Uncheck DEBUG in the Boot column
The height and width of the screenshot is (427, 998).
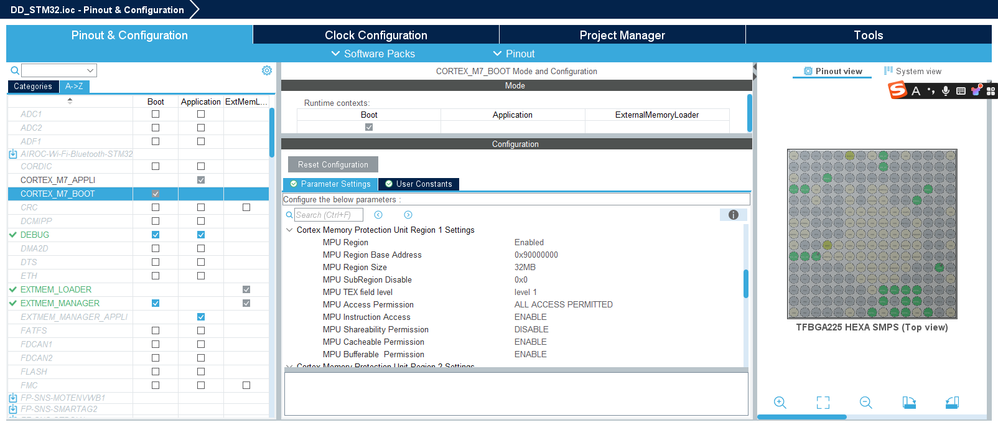[x=155, y=235]
